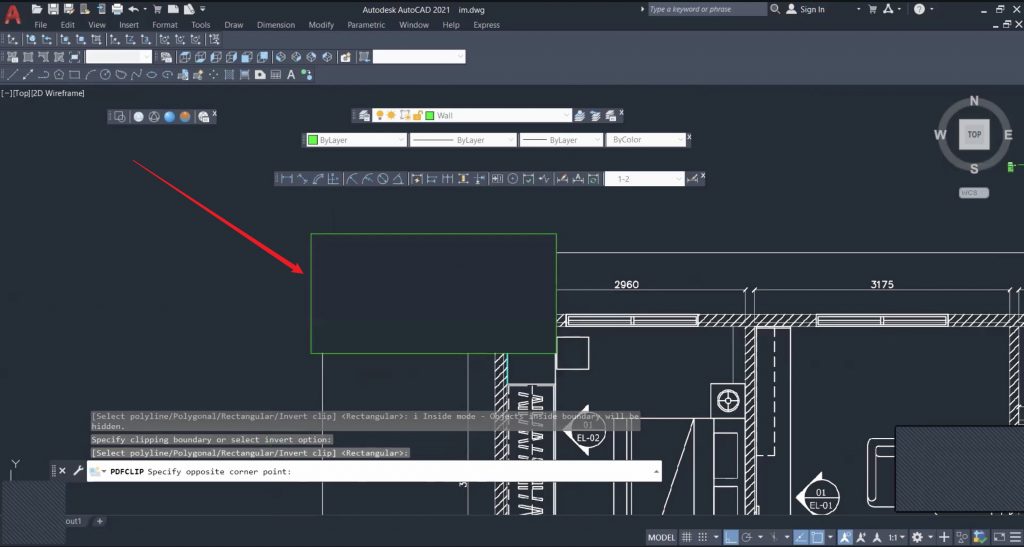
Task: Toggle 2D object snap square in status bar
Action: coord(817,537)
